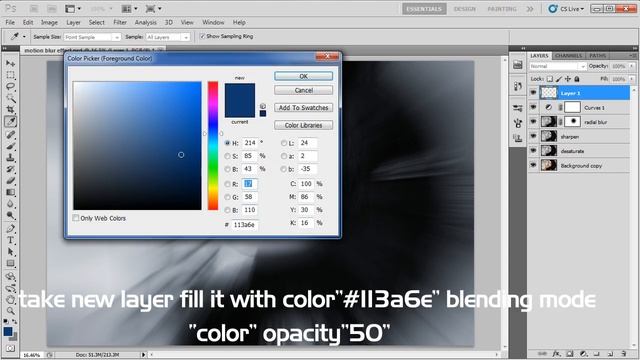Expand more workspaces chevron

(x=530, y=9)
